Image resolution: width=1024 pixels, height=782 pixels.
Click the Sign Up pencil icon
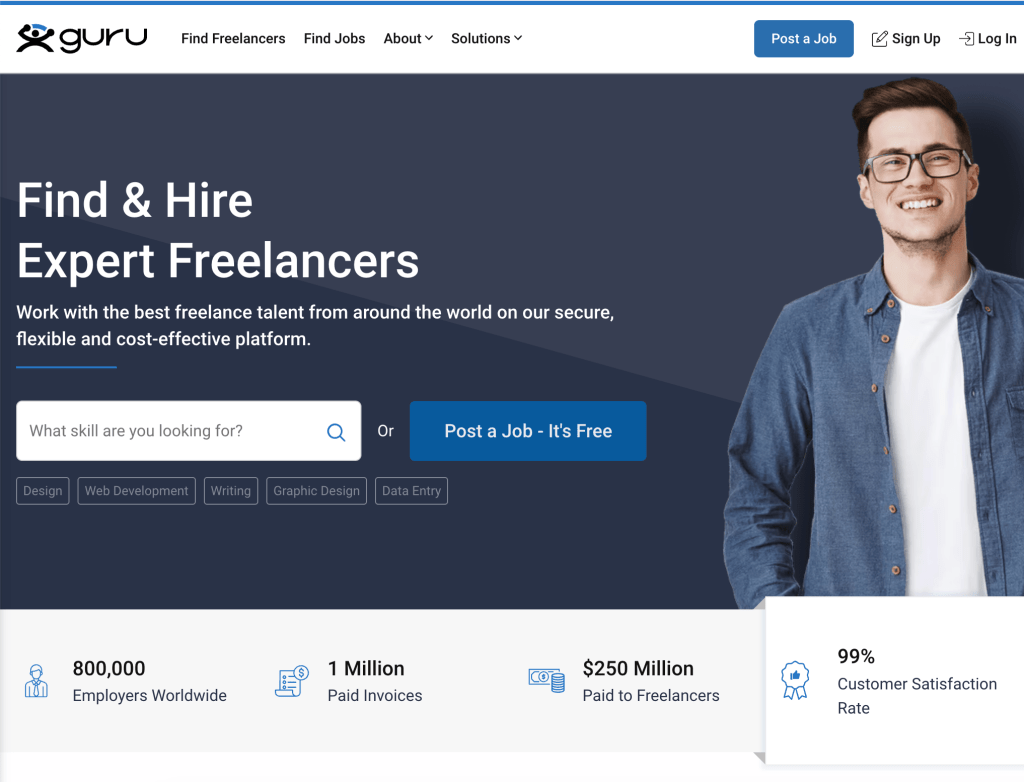pos(879,39)
